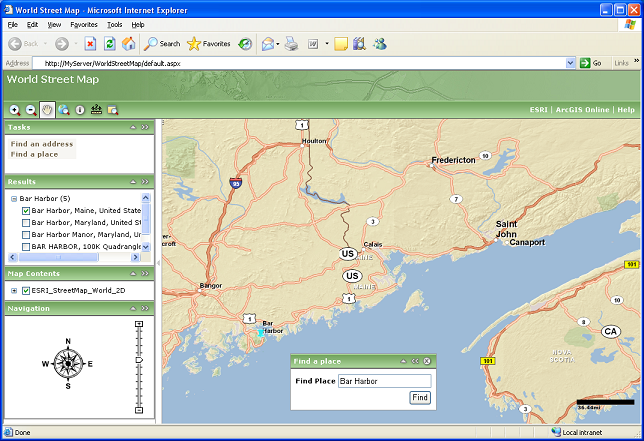Open the Tools menu
The height and width of the screenshot is (441, 644).
[115, 23]
